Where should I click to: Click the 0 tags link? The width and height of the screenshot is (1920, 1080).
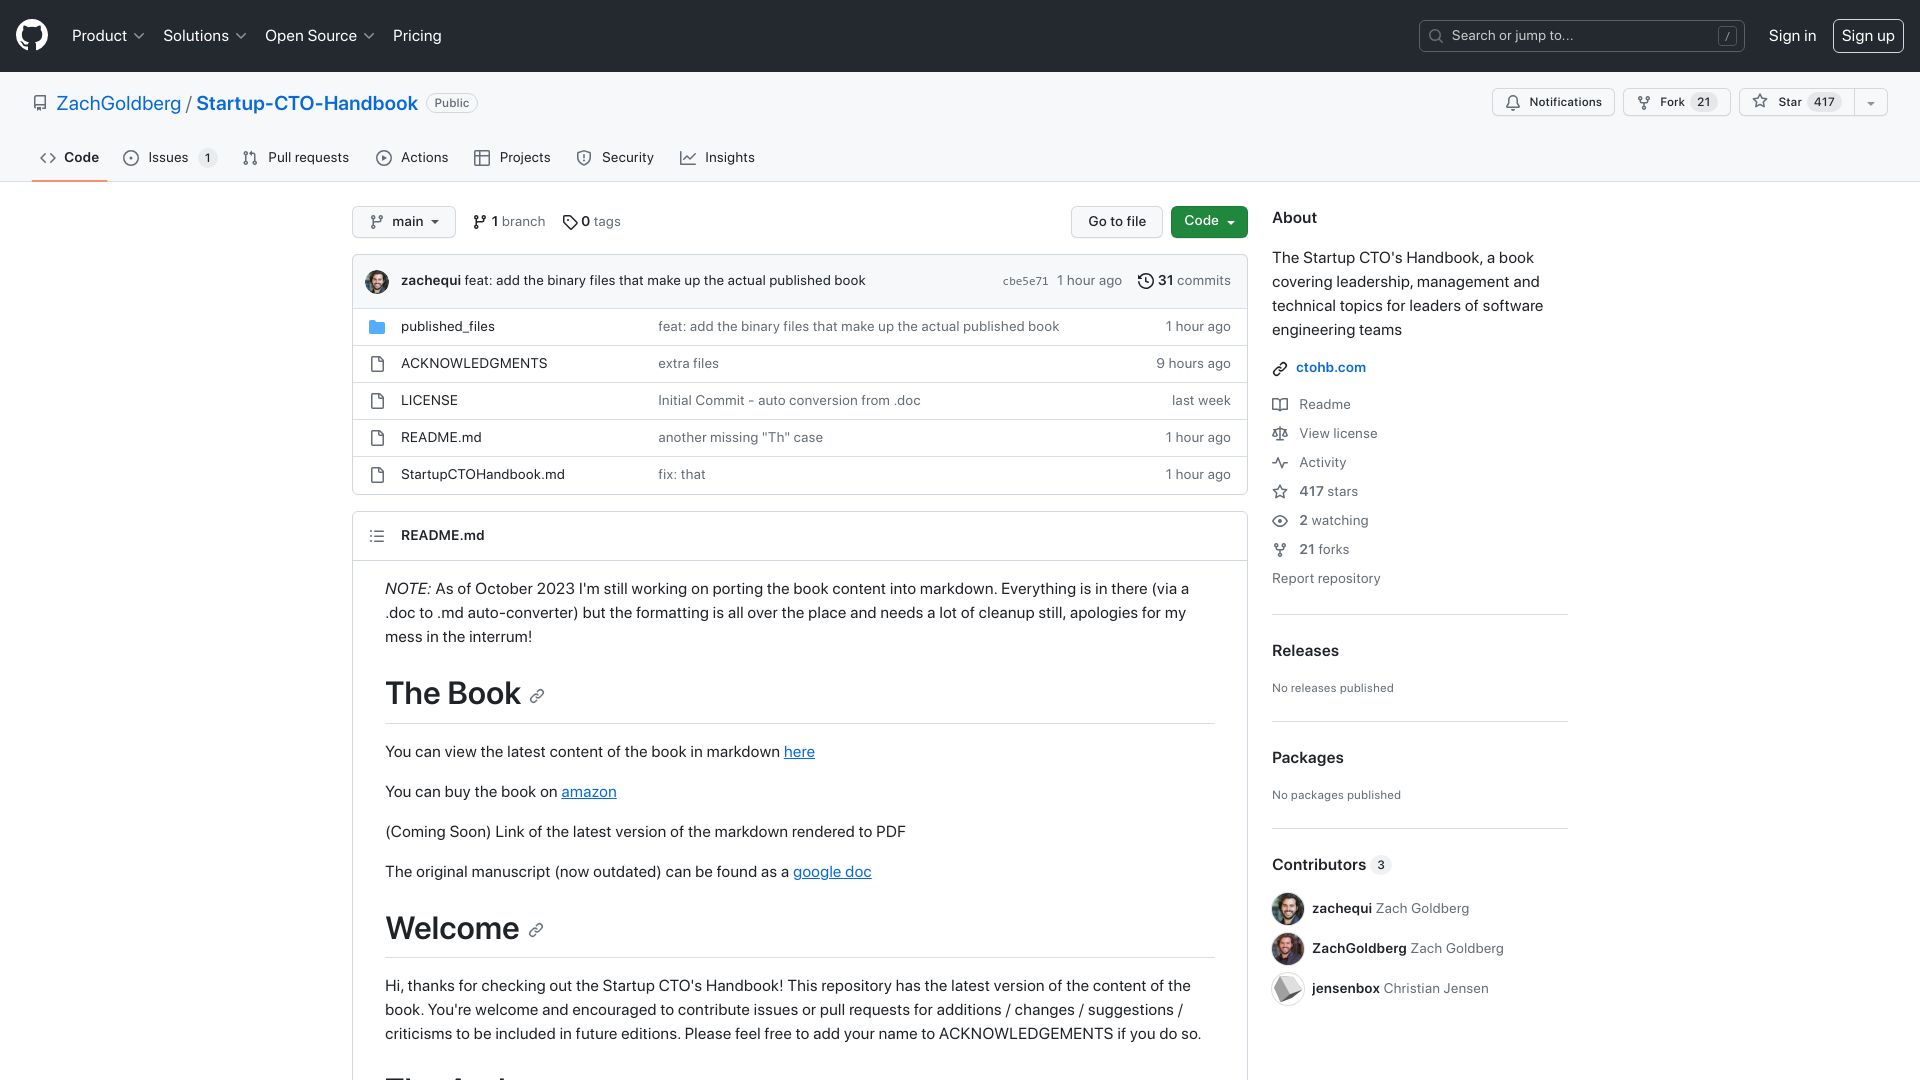pos(591,222)
